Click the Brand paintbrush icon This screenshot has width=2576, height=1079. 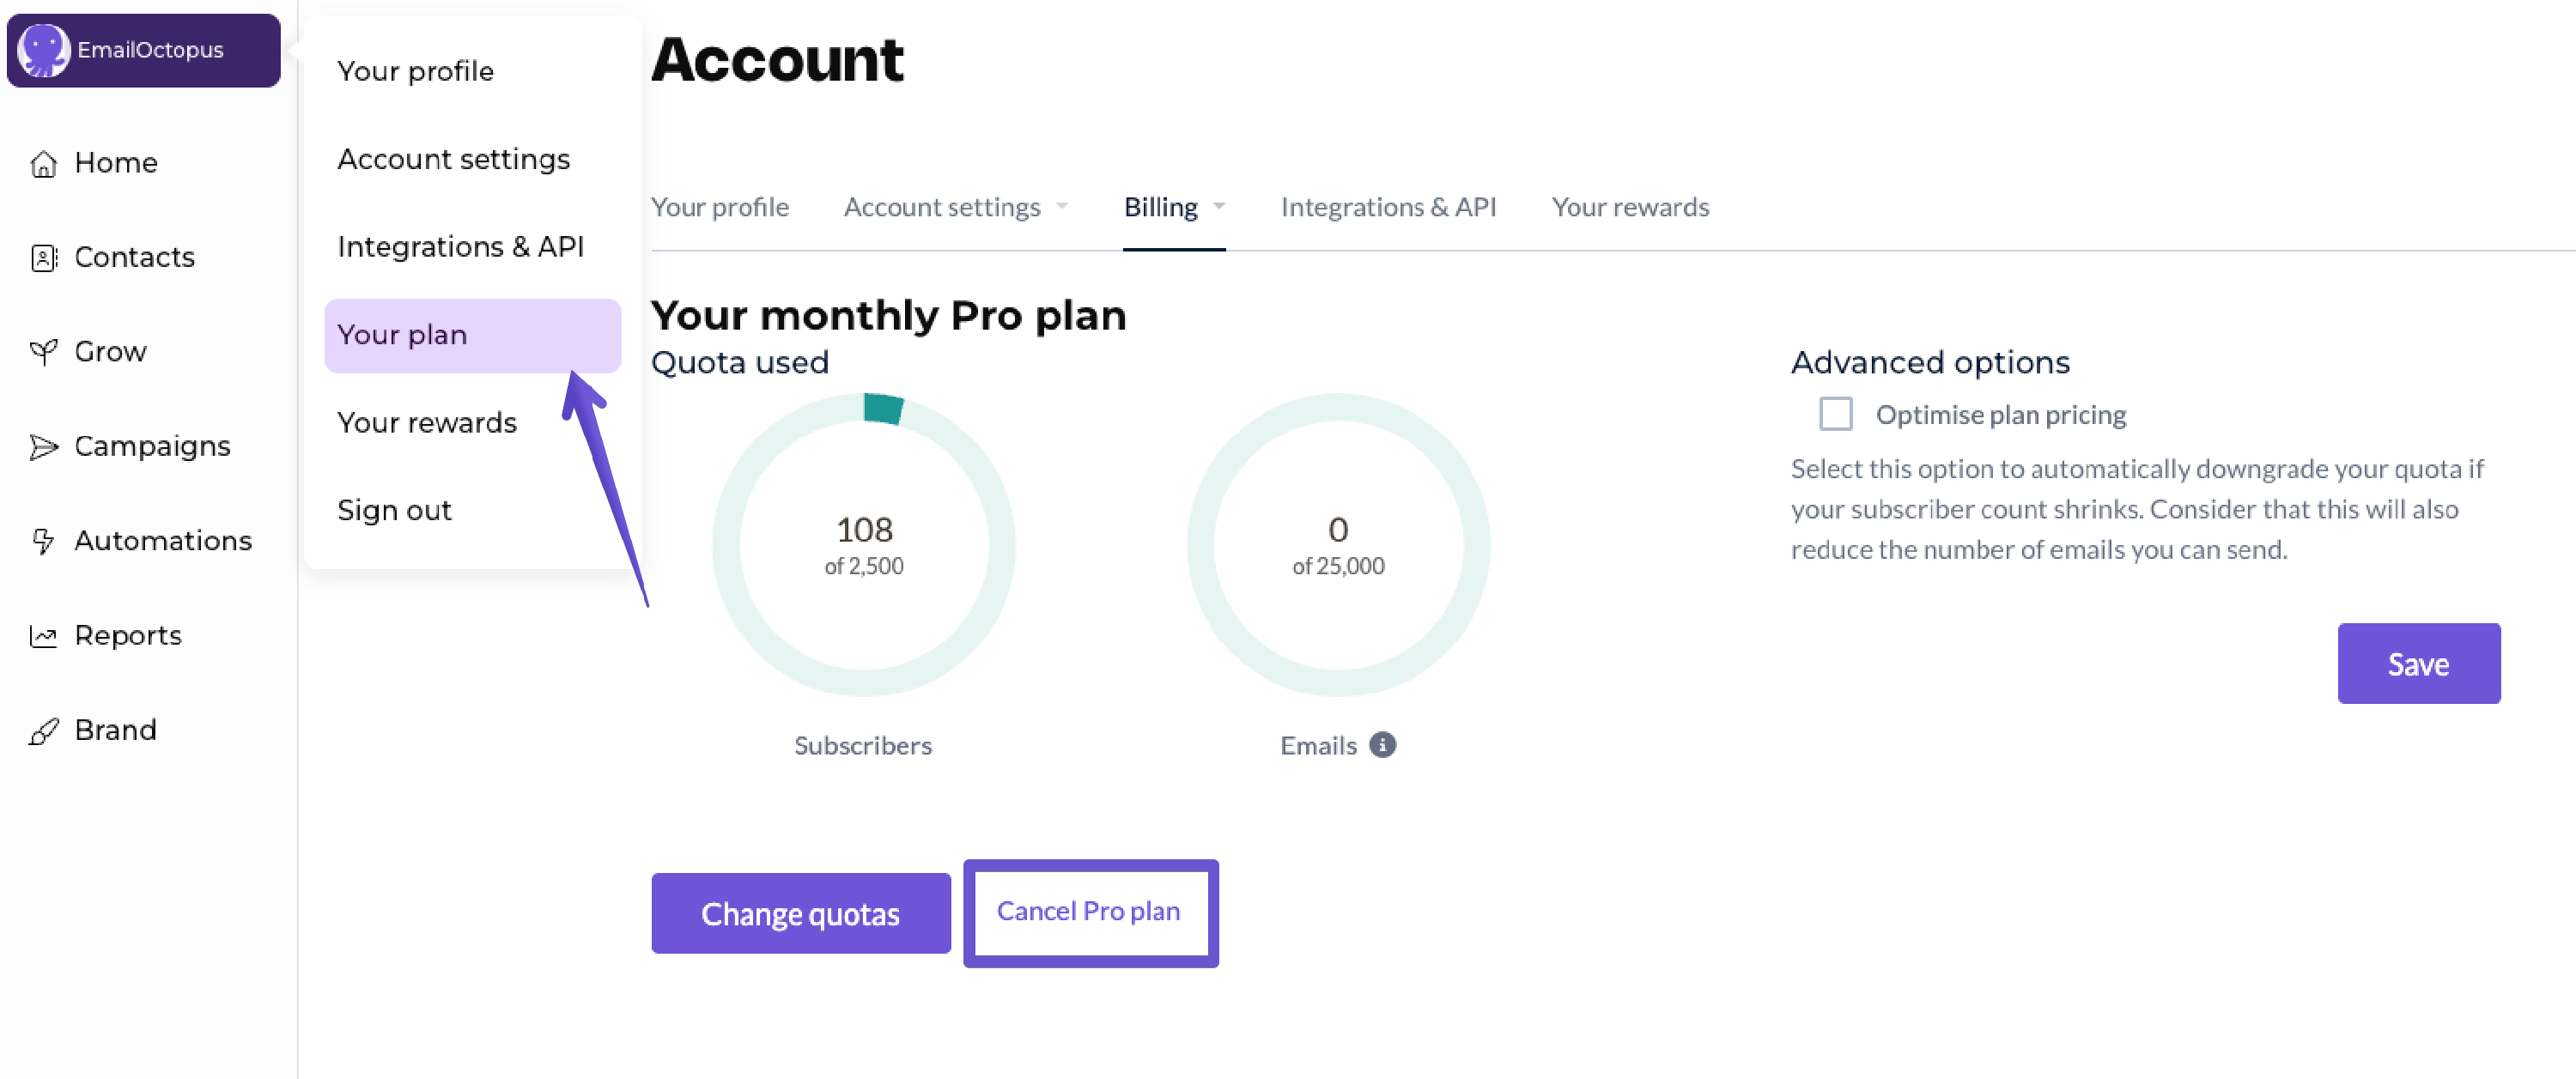43,731
